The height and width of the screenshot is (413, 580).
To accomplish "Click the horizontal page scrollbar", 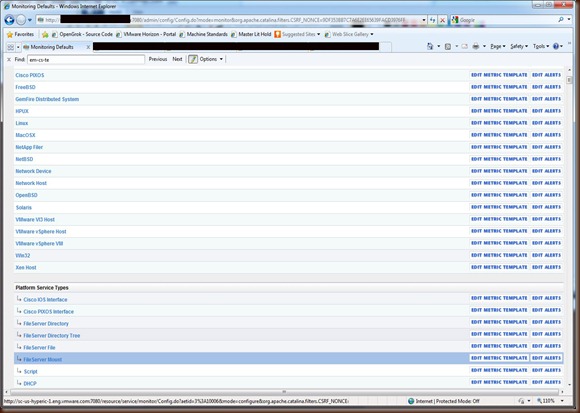I will [284, 392].
